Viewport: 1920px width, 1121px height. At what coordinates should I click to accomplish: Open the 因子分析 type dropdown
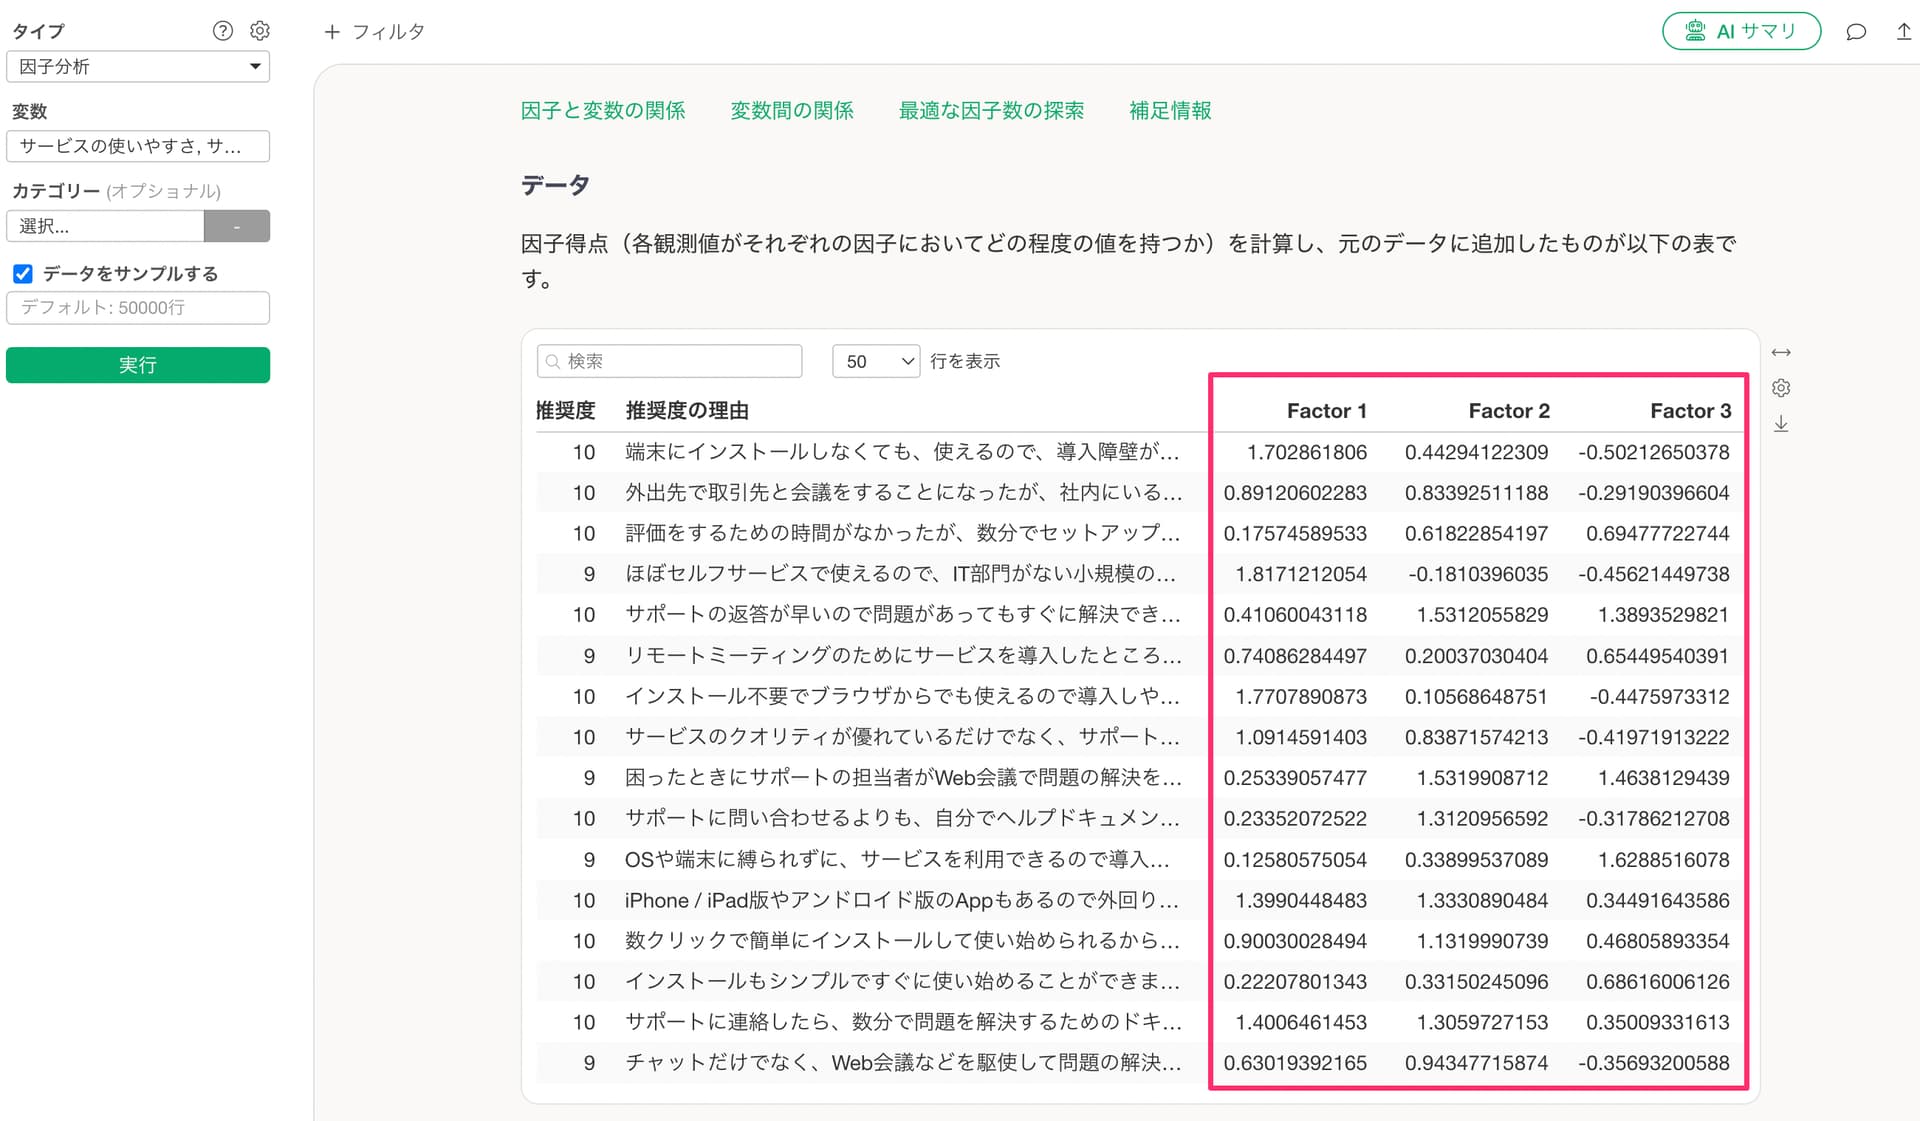click(138, 67)
